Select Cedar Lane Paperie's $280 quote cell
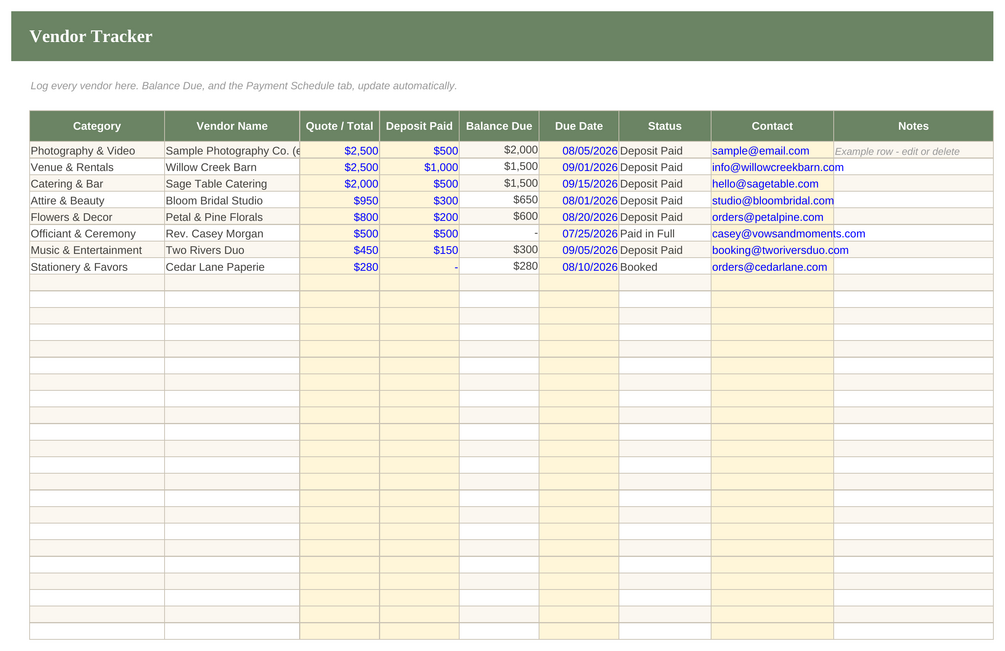 point(340,267)
